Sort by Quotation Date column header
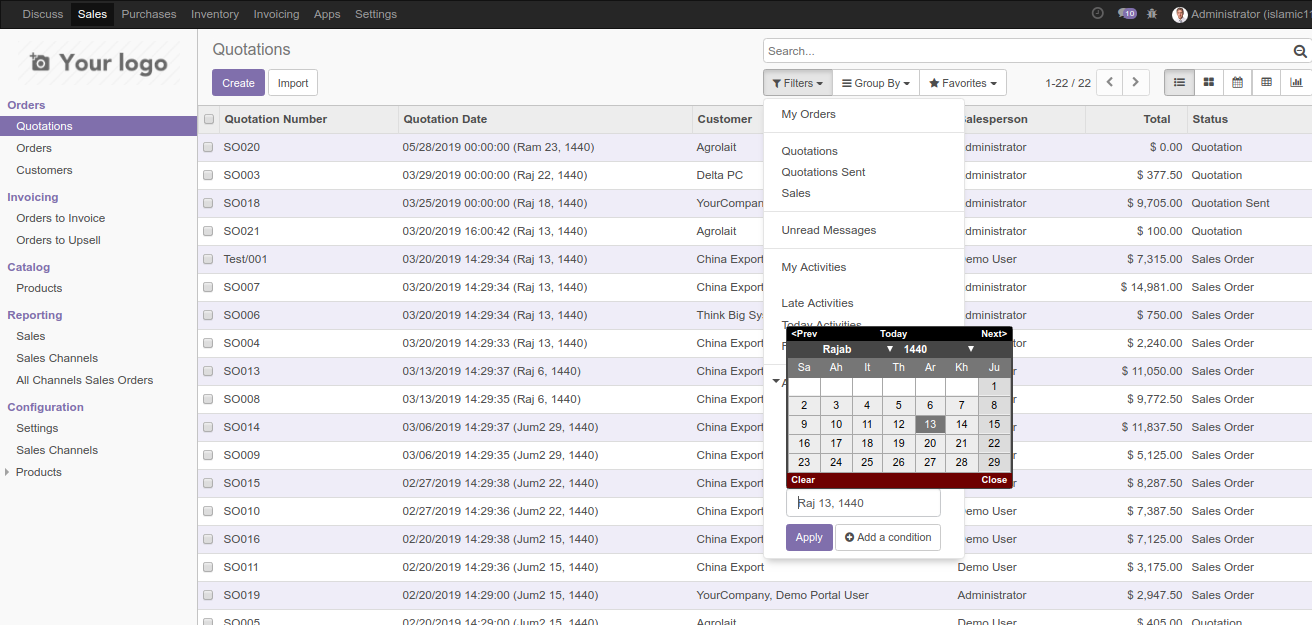The image size is (1312, 625). click(545, 119)
